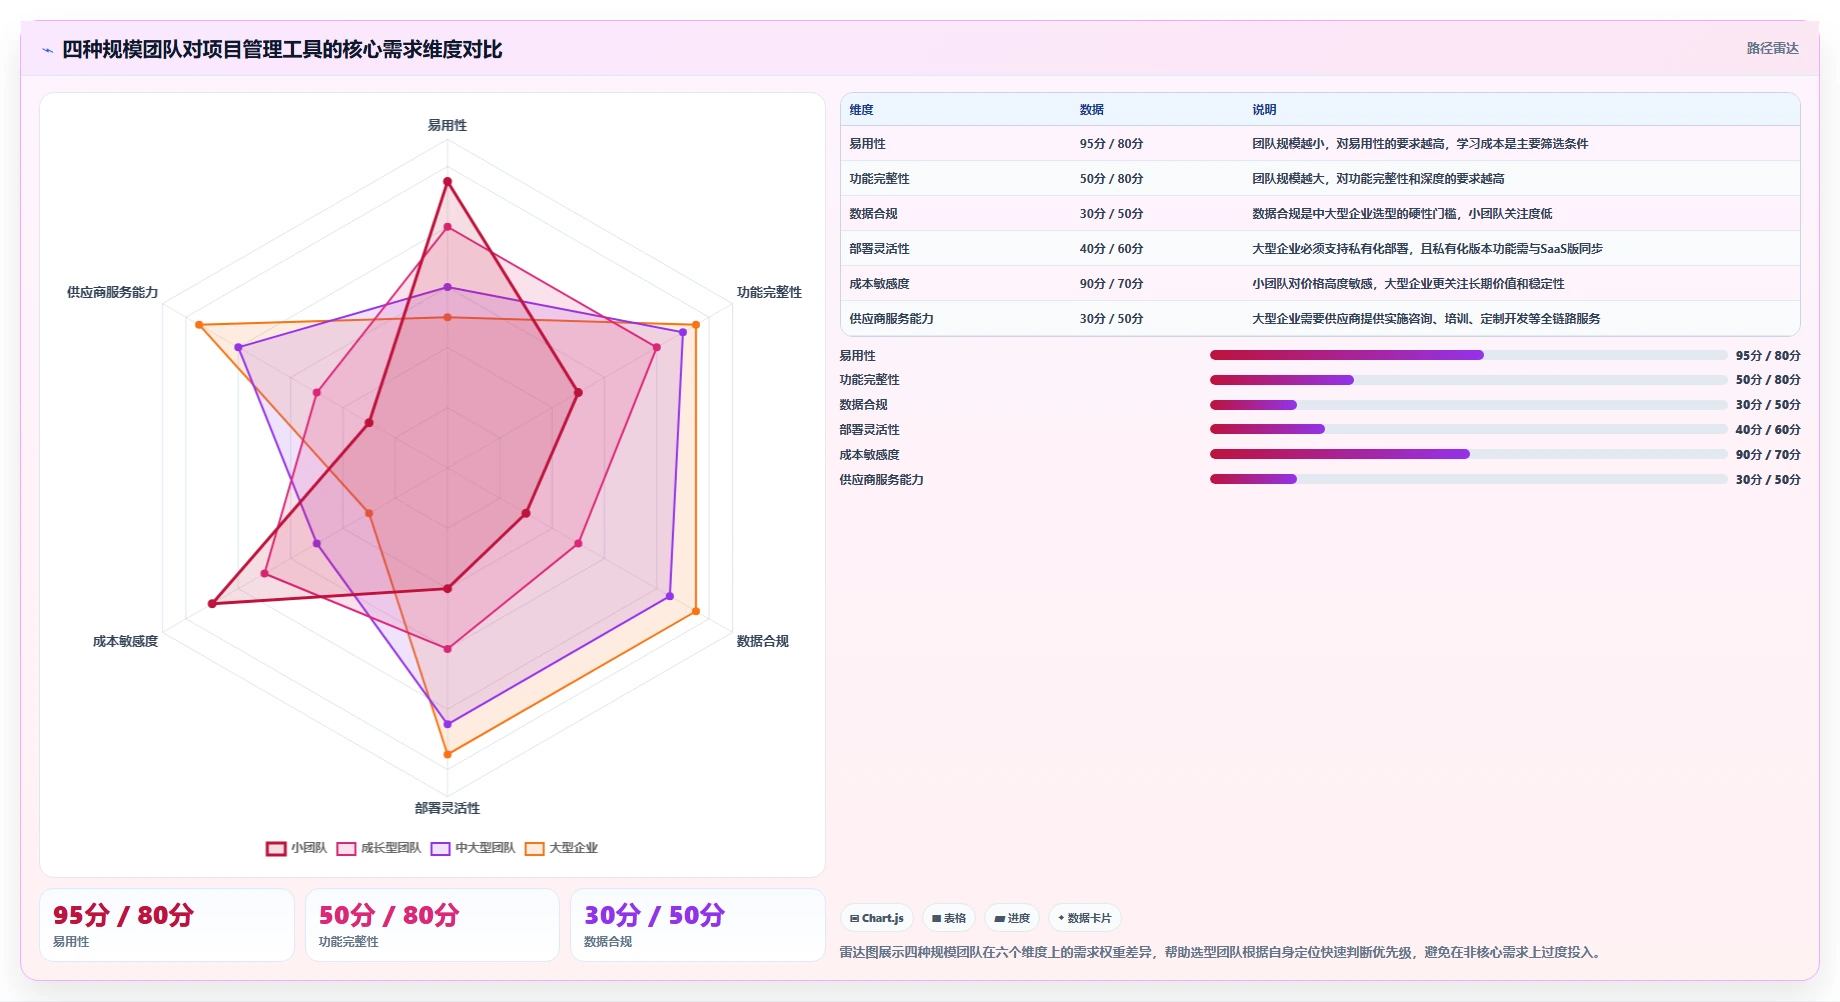Click the 数据卡片 tag chip
The width and height of the screenshot is (1840, 1002).
[1085, 918]
